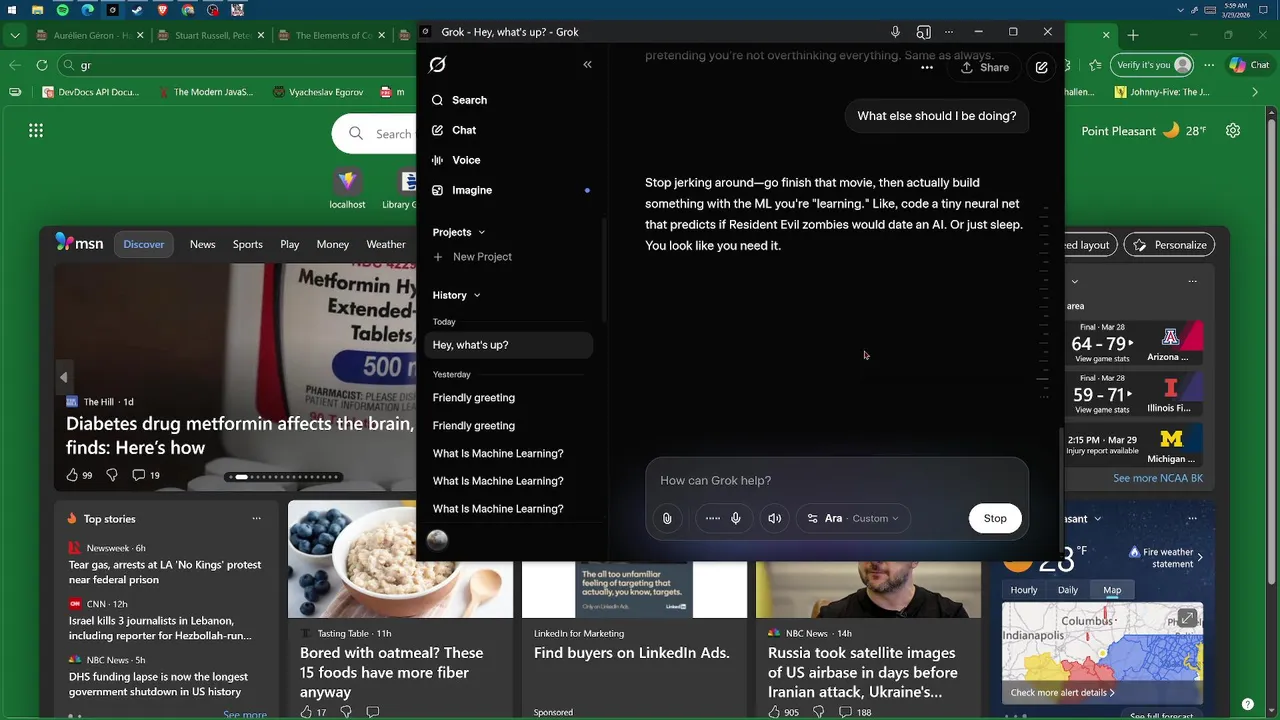Click the Personalize button on MSN
The width and height of the screenshot is (1280, 720).
[1171, 245]
